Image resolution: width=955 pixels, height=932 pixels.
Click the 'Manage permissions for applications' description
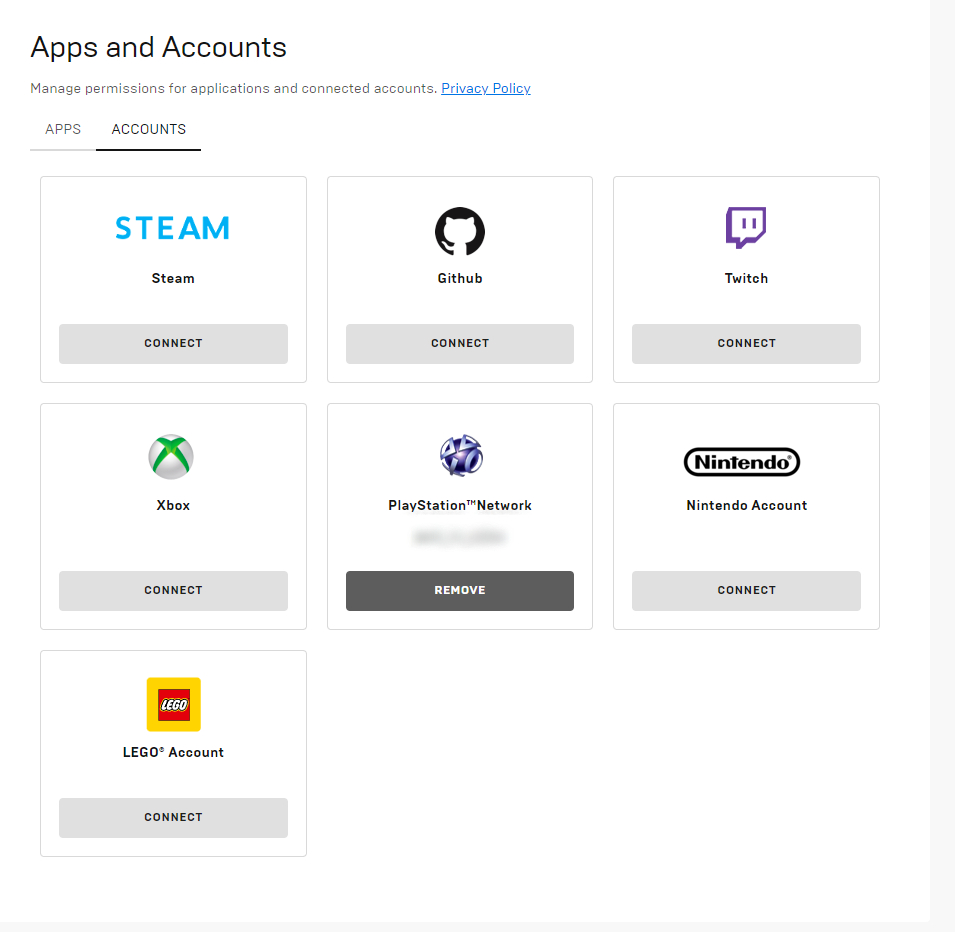(234, 88)
